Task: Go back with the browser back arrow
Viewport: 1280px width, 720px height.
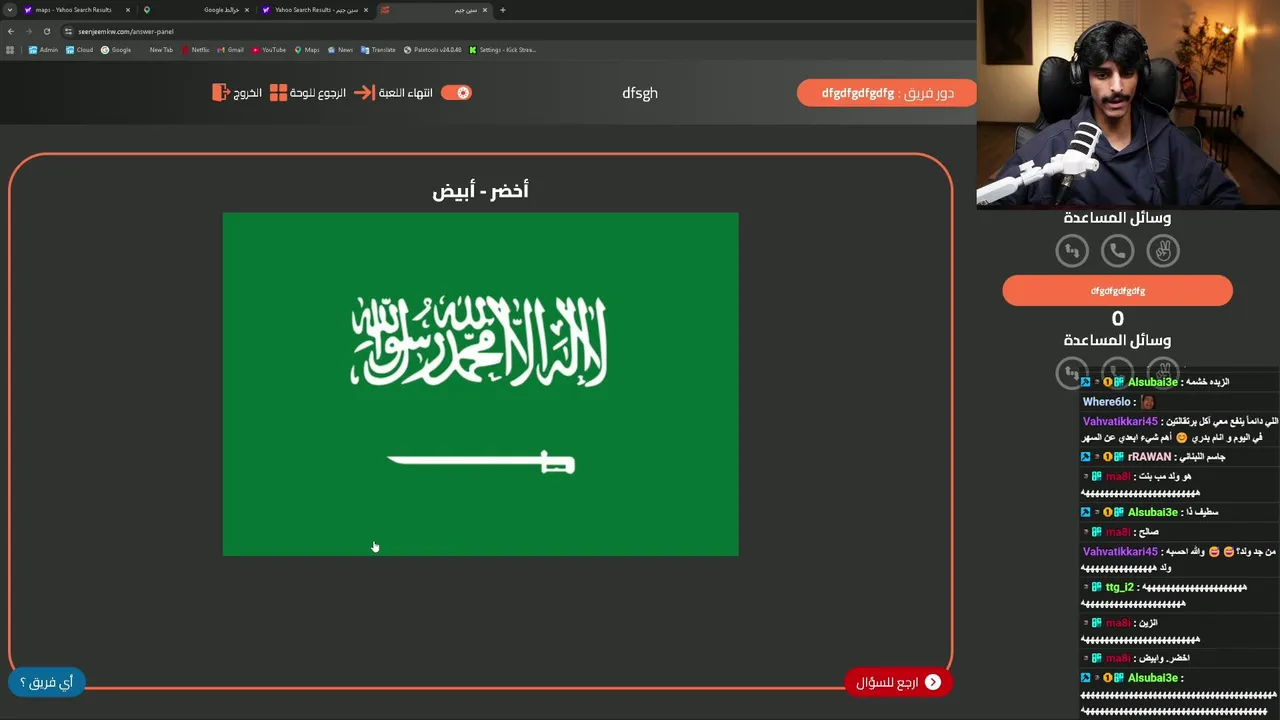Action: click(x=11, y=31)
